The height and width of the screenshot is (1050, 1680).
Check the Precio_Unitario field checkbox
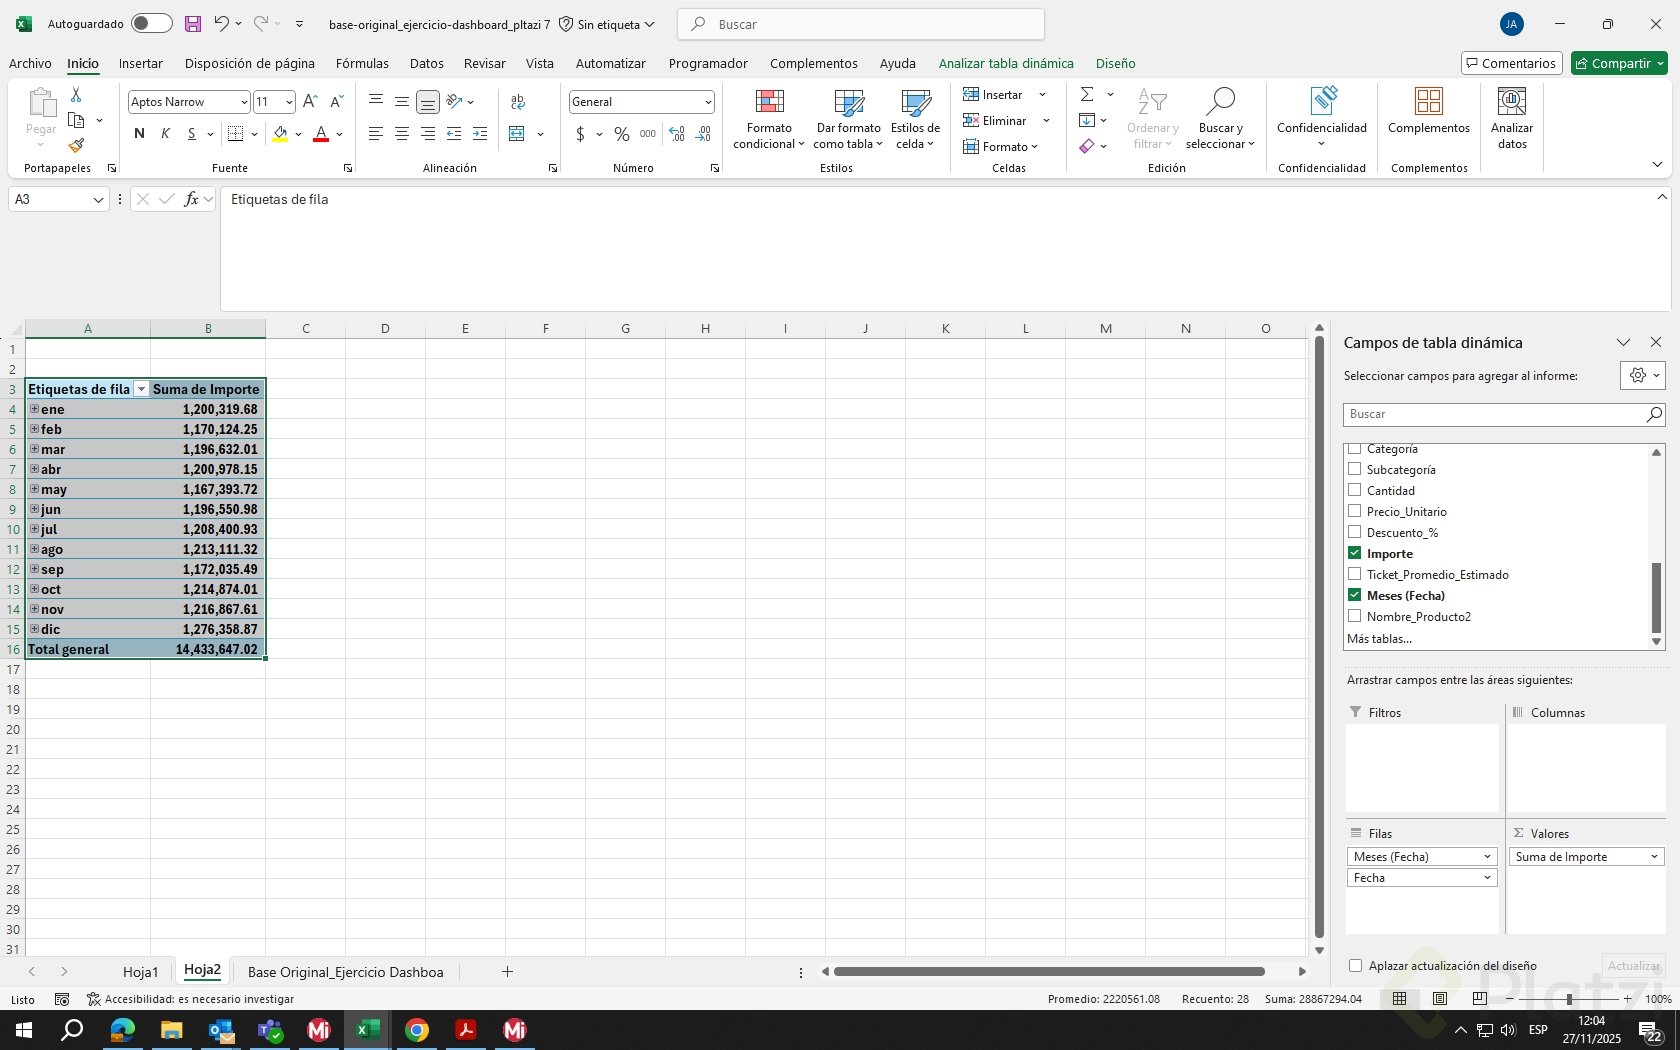(x=1355, y=511)
